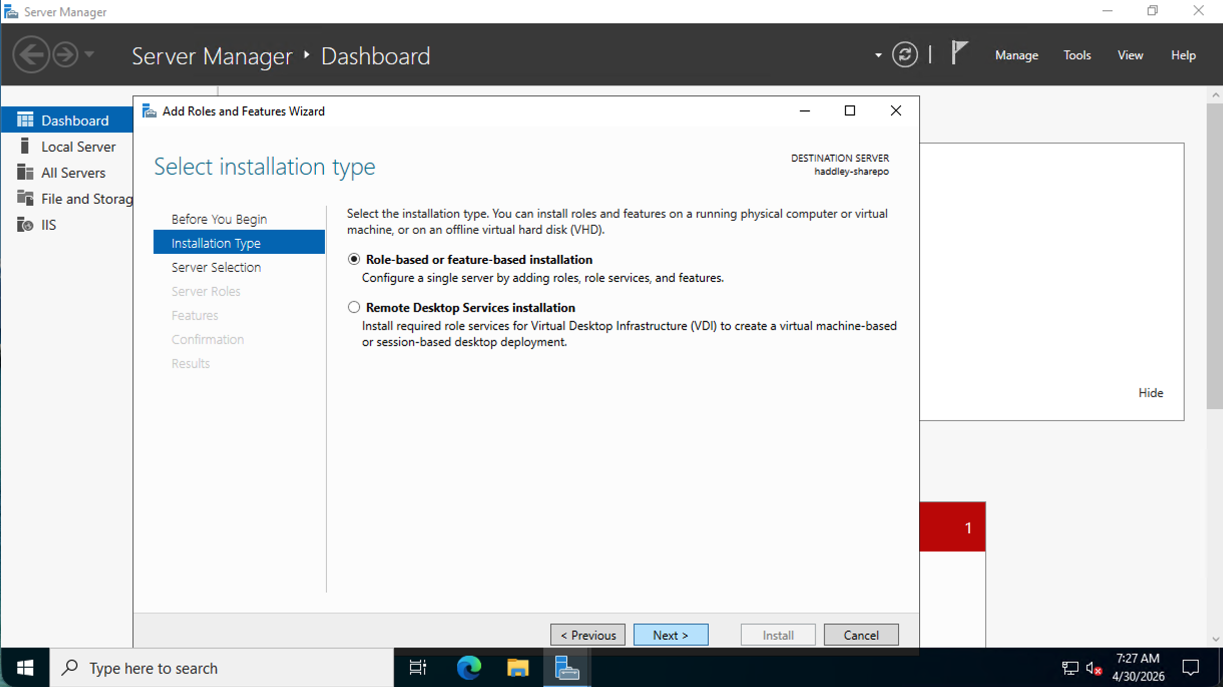Select Installation Type wizard step
The image size is (1223, 687).
tap(239, 242)
